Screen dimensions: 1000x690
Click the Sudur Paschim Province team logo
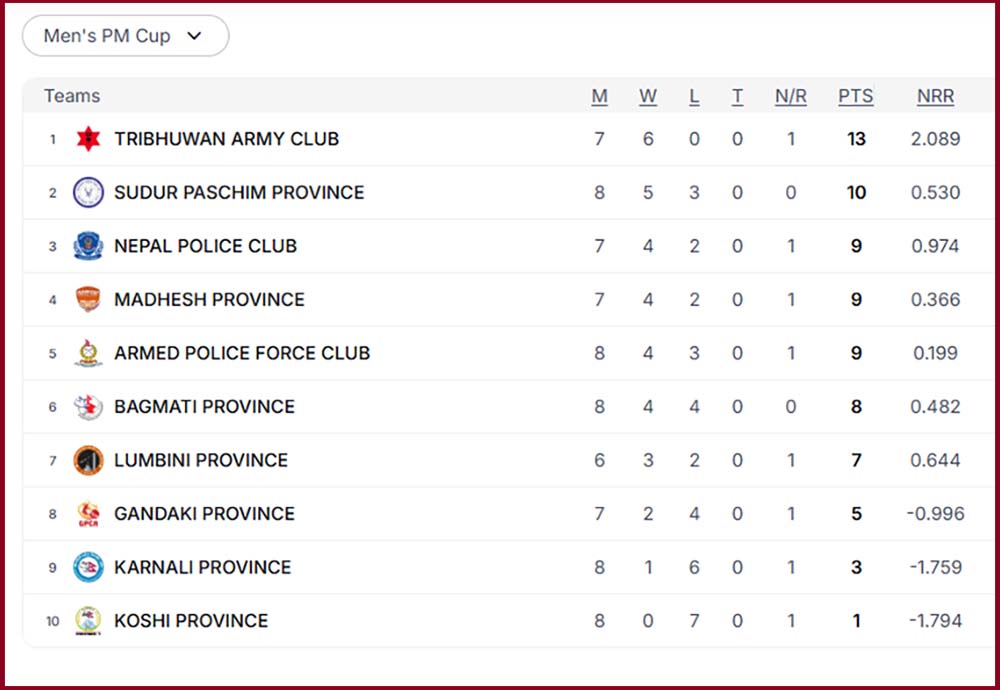click(88, 192)
